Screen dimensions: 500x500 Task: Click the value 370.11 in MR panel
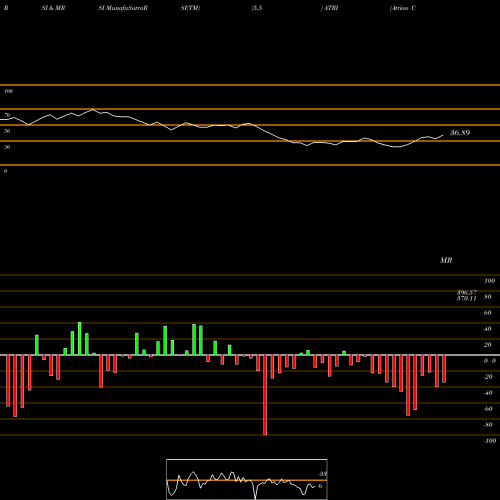[467, 298]
